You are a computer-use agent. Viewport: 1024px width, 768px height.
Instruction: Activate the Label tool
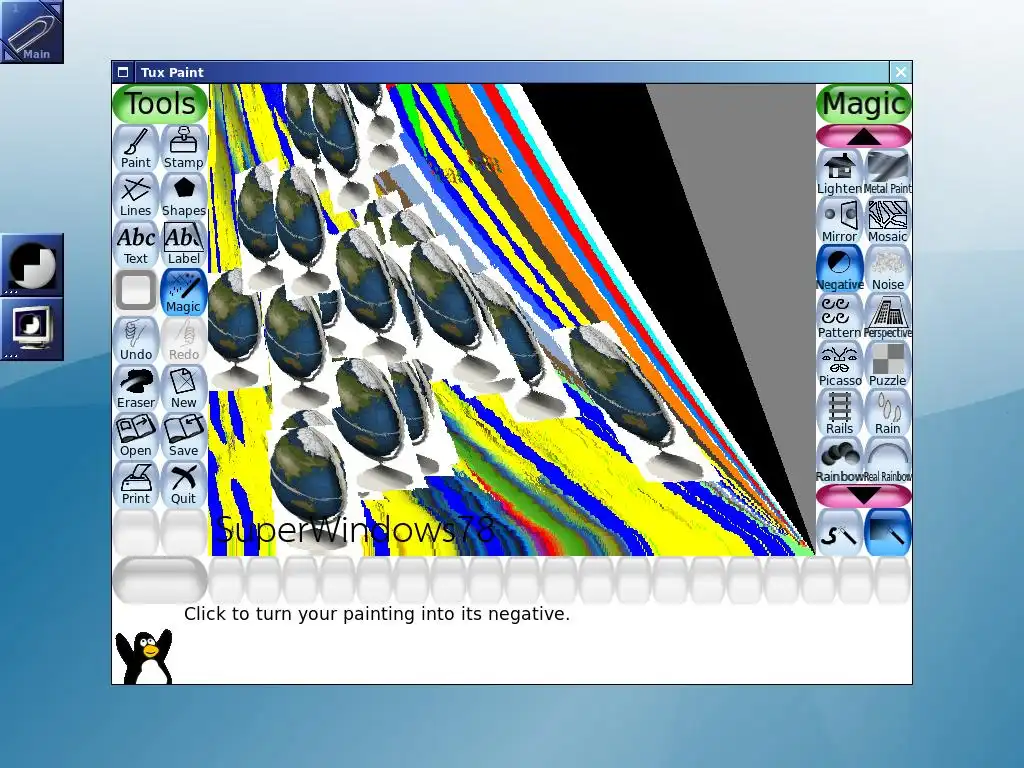pyautogui.click(x=184, y=244)
